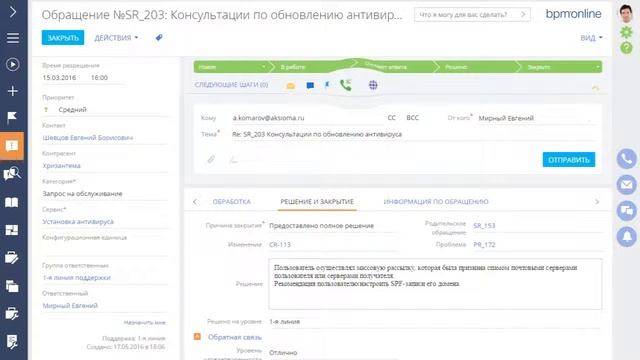The image size is (640, 360).
Task: Click the Запрос на обслуживание category value
Action: pyautogui.click(x=82, y=194)
